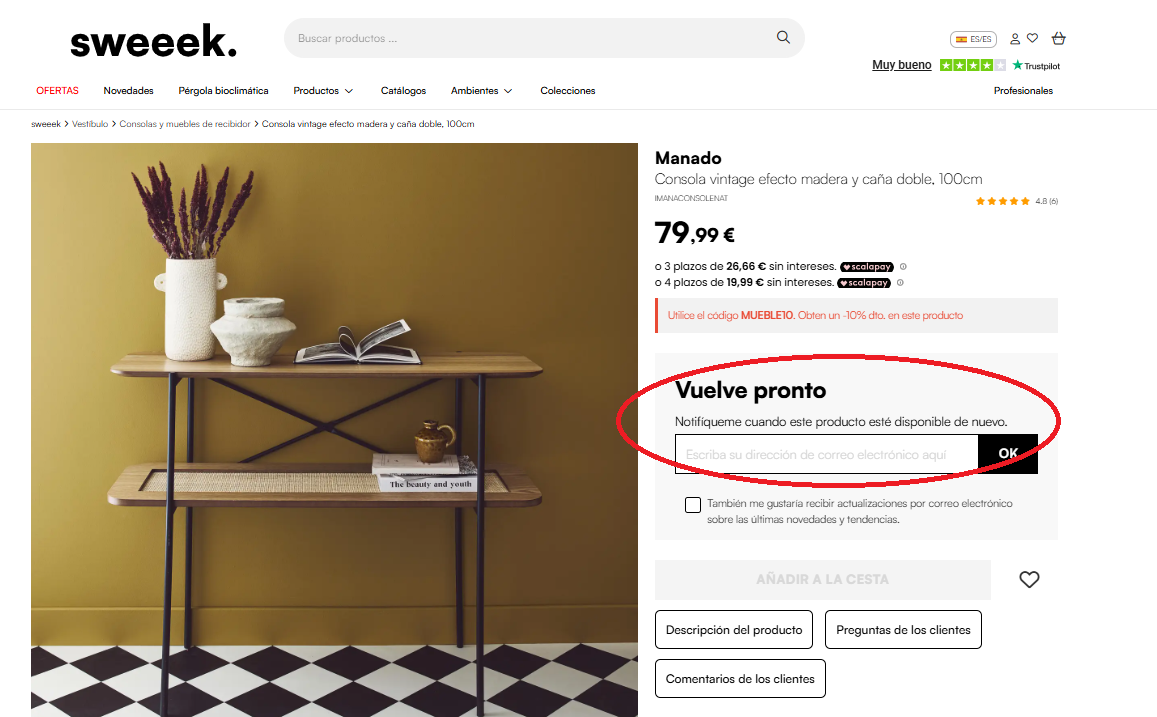This screenshot has width=1157, height=717.
Task: Add product to favorites heart icon
Action: (x=1029, y=580)
